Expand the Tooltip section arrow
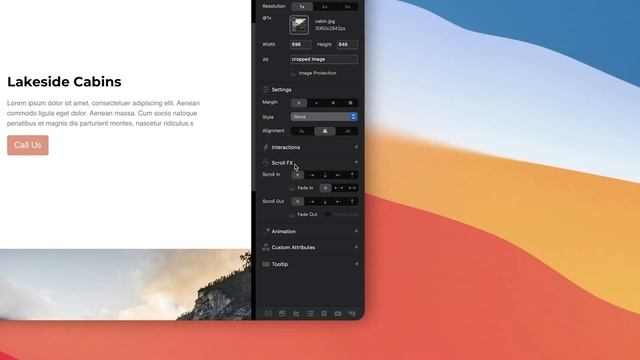This screenshot has width=640, height=360. (356, 264)
